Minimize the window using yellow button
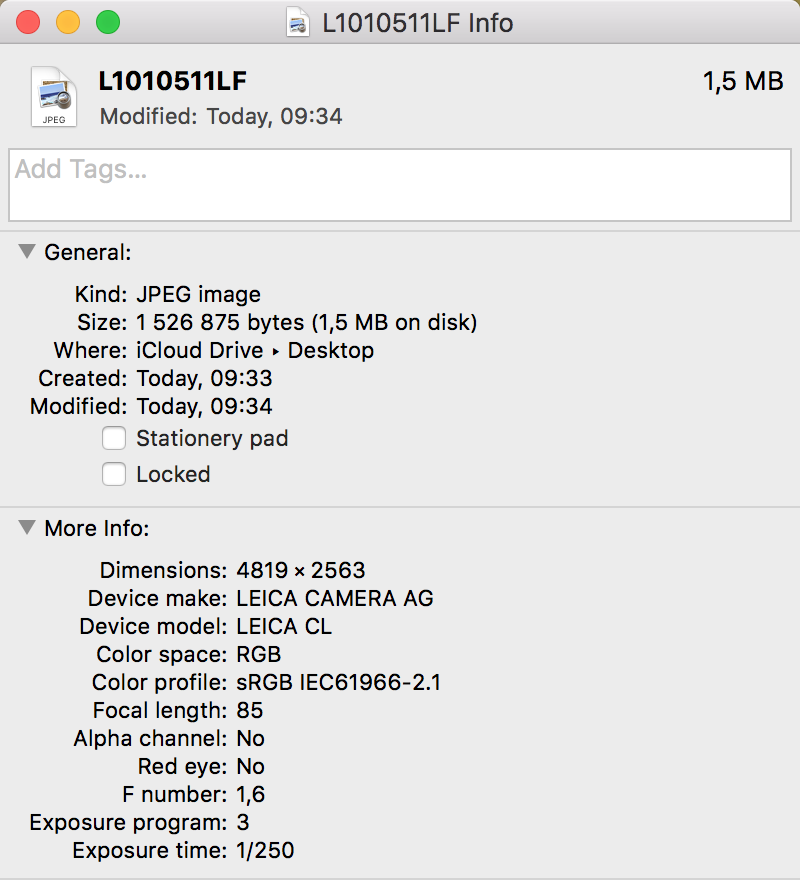The height and width of the screenshot is (880, 800). 67,22
